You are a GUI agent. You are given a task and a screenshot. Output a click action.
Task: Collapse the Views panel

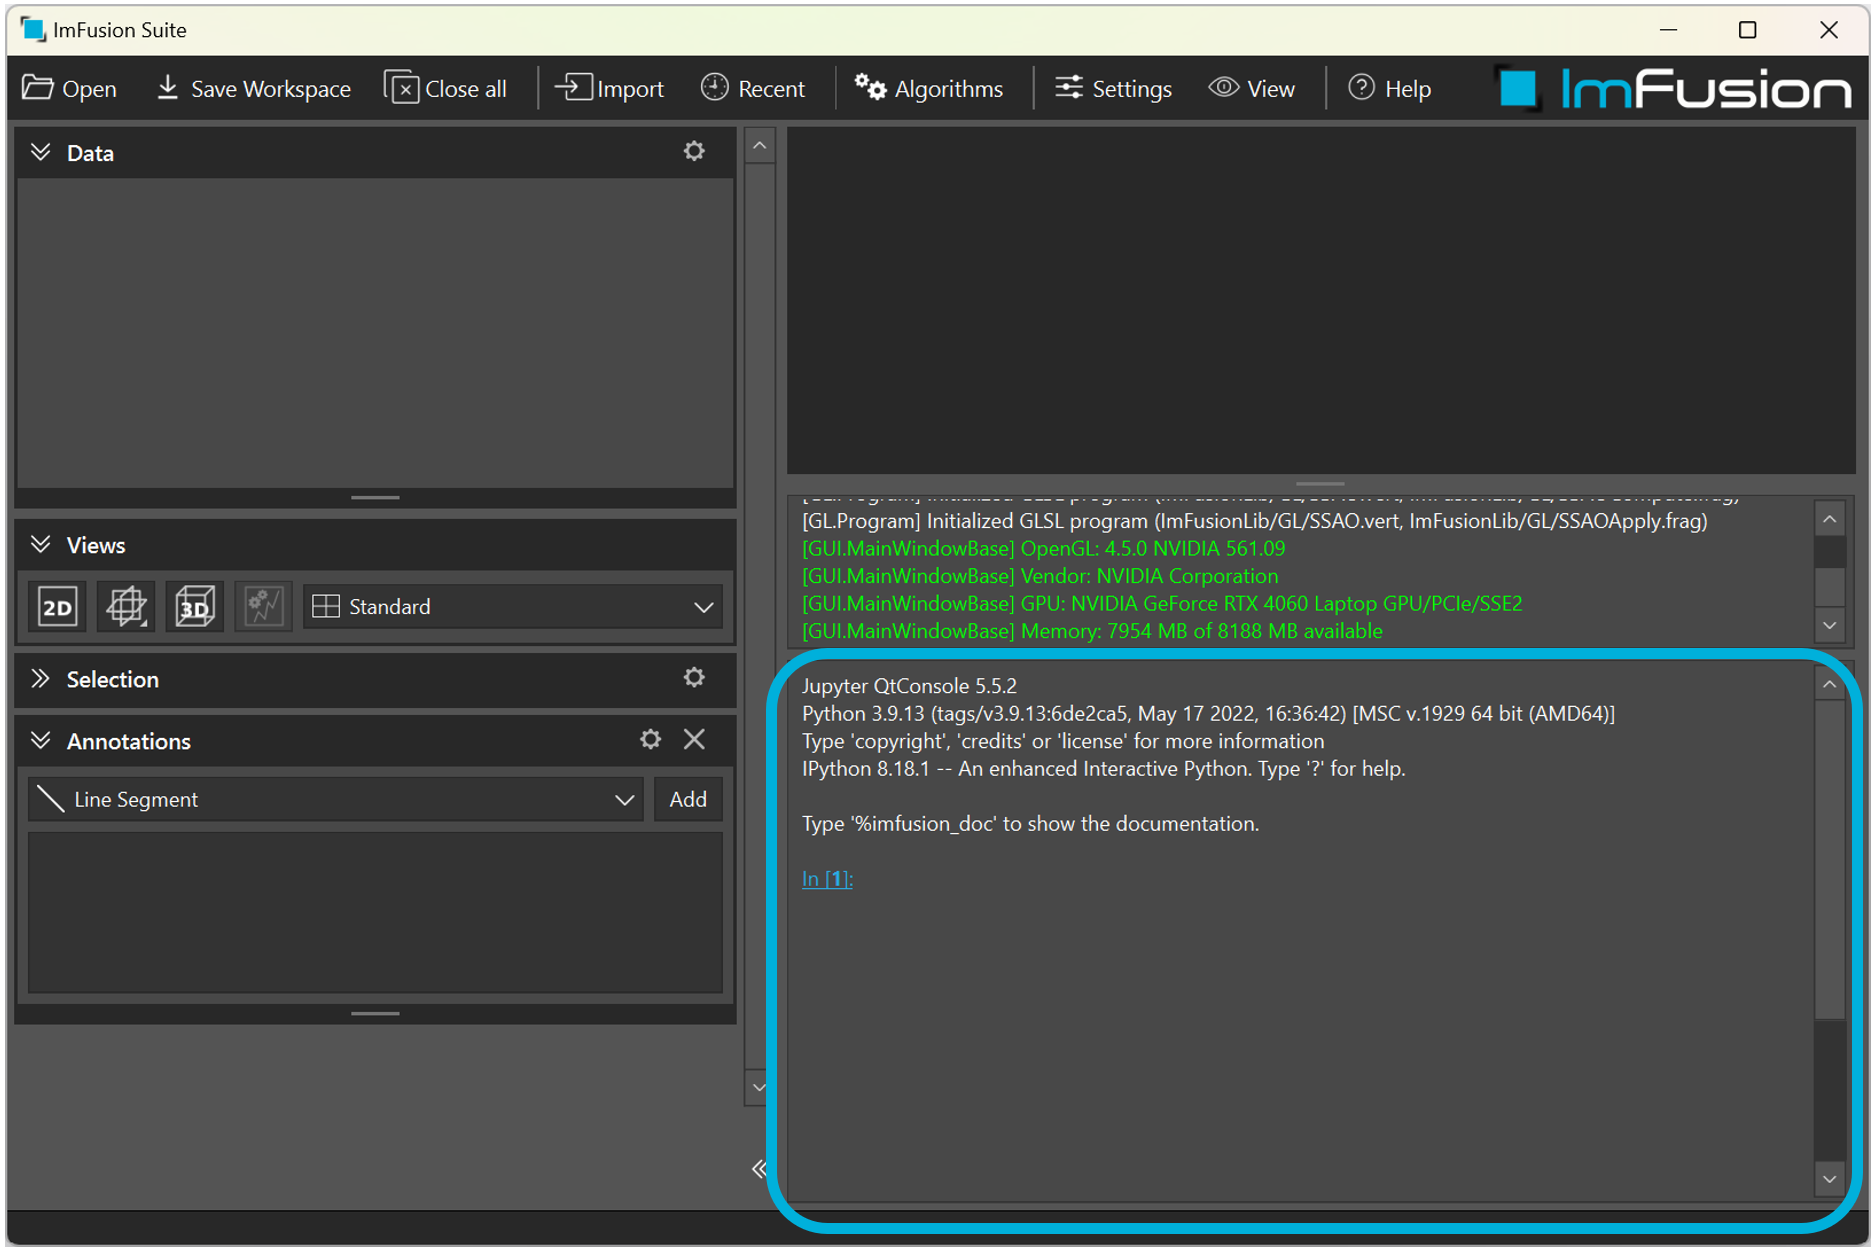(x=41, y=544)
